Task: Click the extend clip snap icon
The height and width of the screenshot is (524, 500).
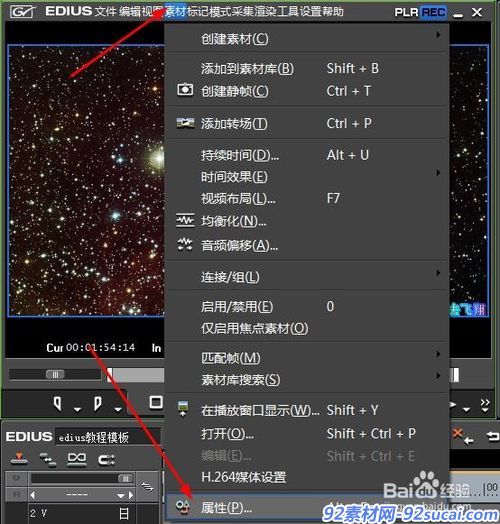Action: click(107, 460)
